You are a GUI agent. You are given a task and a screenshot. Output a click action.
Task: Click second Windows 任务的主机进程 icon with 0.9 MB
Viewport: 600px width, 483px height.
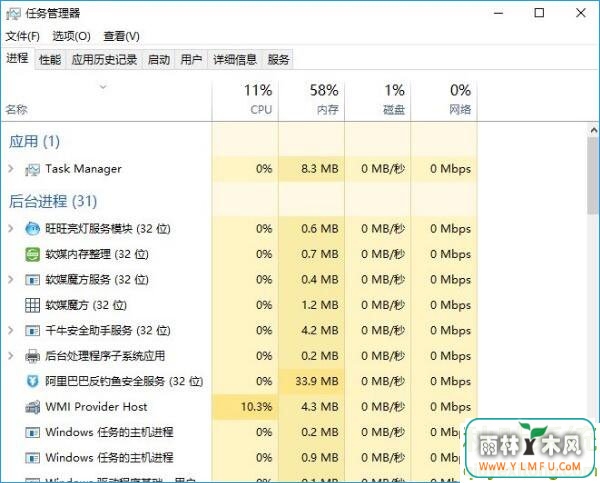(x=32, y=458)
